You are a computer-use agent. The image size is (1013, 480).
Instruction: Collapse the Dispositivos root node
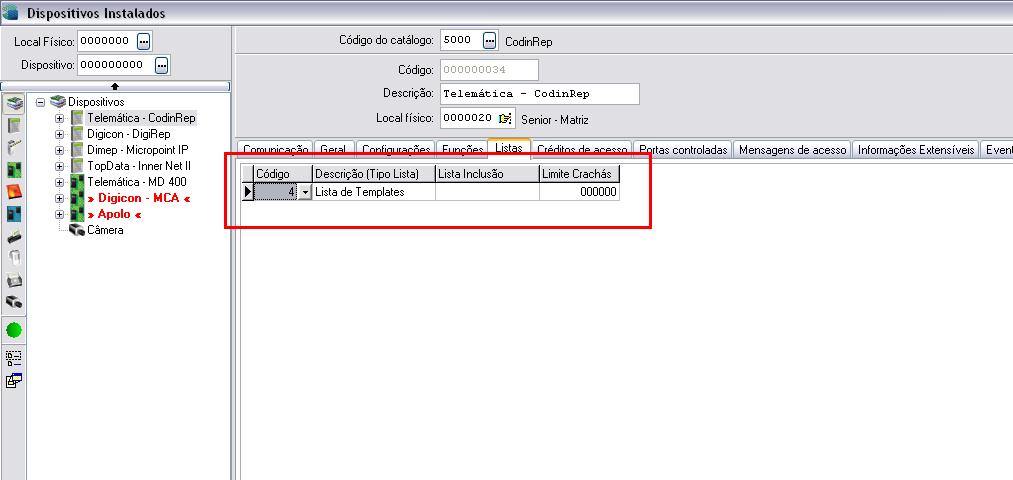point(40,102)
